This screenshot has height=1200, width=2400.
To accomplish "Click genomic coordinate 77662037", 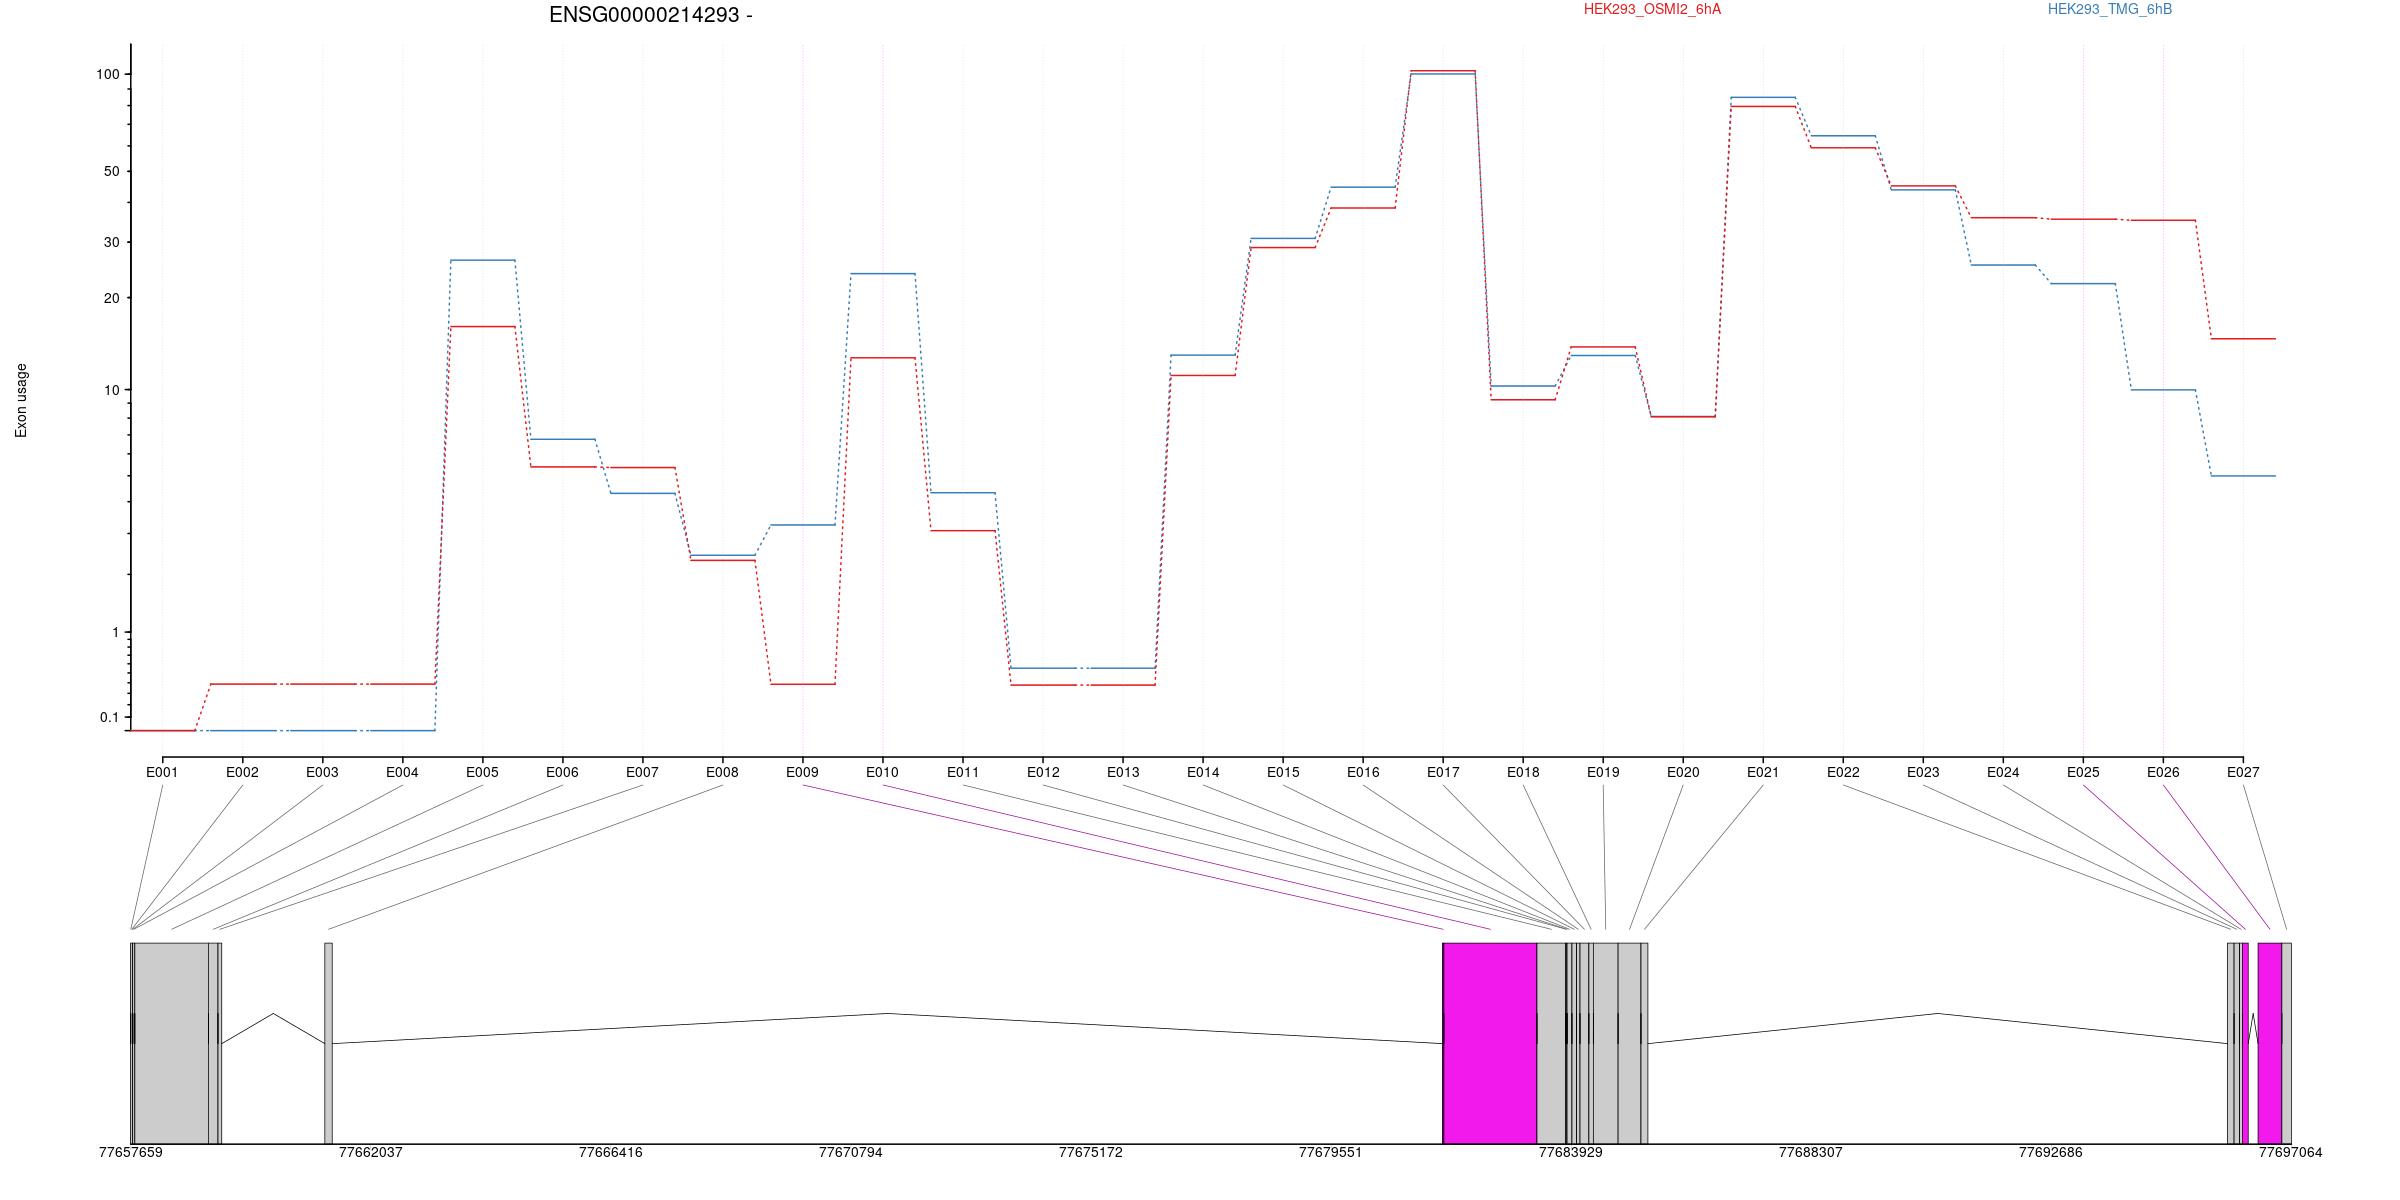I will click(x=371, y=1152).
